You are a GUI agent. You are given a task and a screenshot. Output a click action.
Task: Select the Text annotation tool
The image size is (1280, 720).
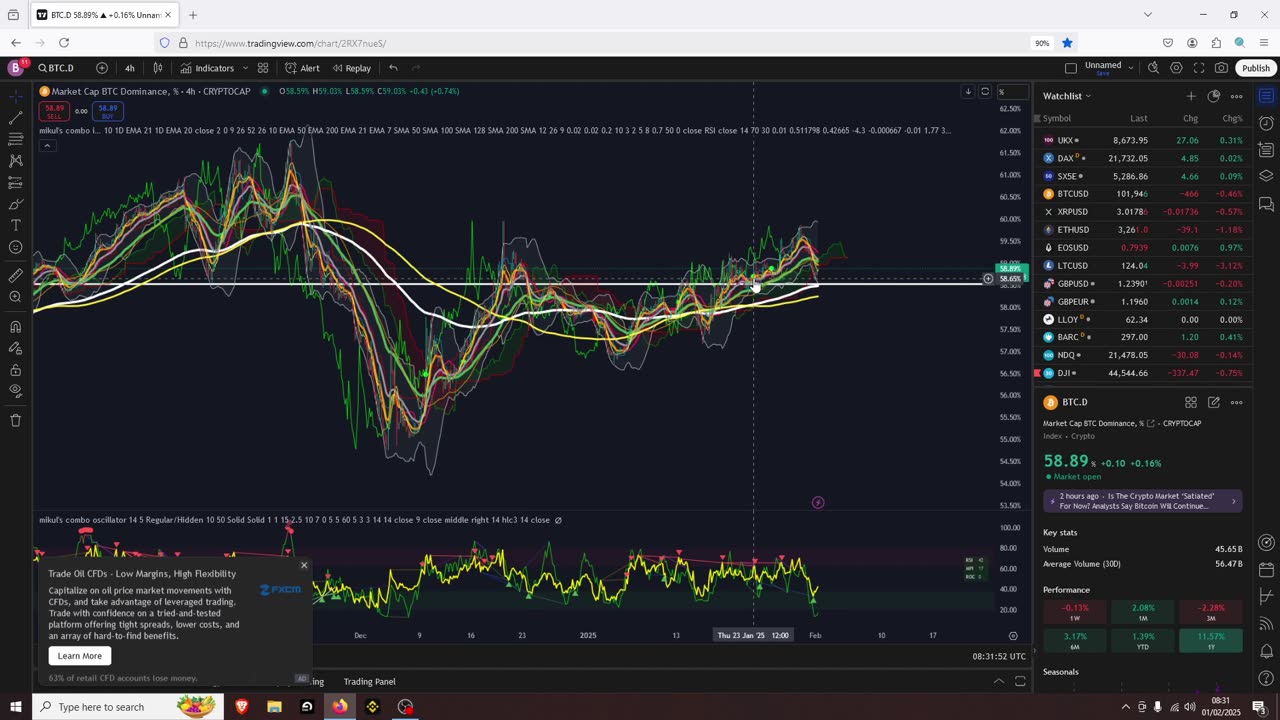[15, 226]
